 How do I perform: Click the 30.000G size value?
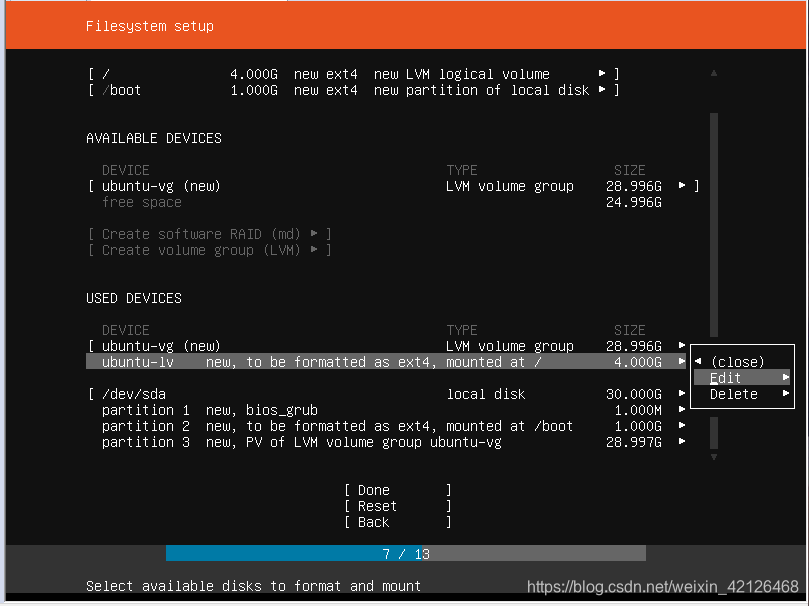(634, 394)
